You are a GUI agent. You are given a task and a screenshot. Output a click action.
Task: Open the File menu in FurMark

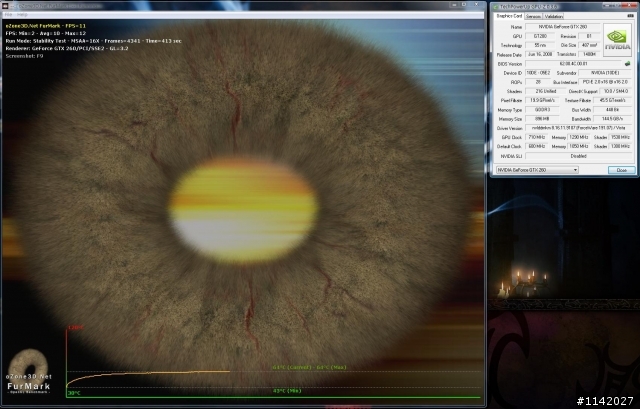point(8,15)
